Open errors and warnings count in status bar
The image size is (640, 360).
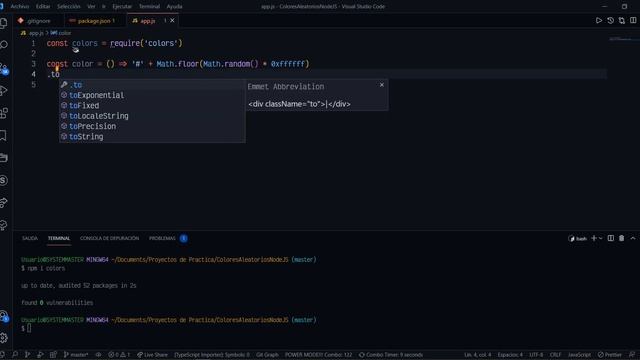click(119, 355)
